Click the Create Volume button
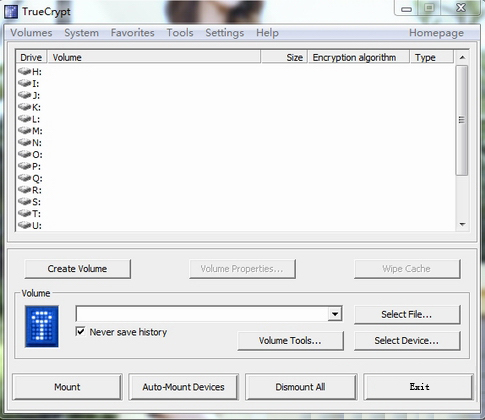This screenshot has height=420, width=485. click(77, 269)
